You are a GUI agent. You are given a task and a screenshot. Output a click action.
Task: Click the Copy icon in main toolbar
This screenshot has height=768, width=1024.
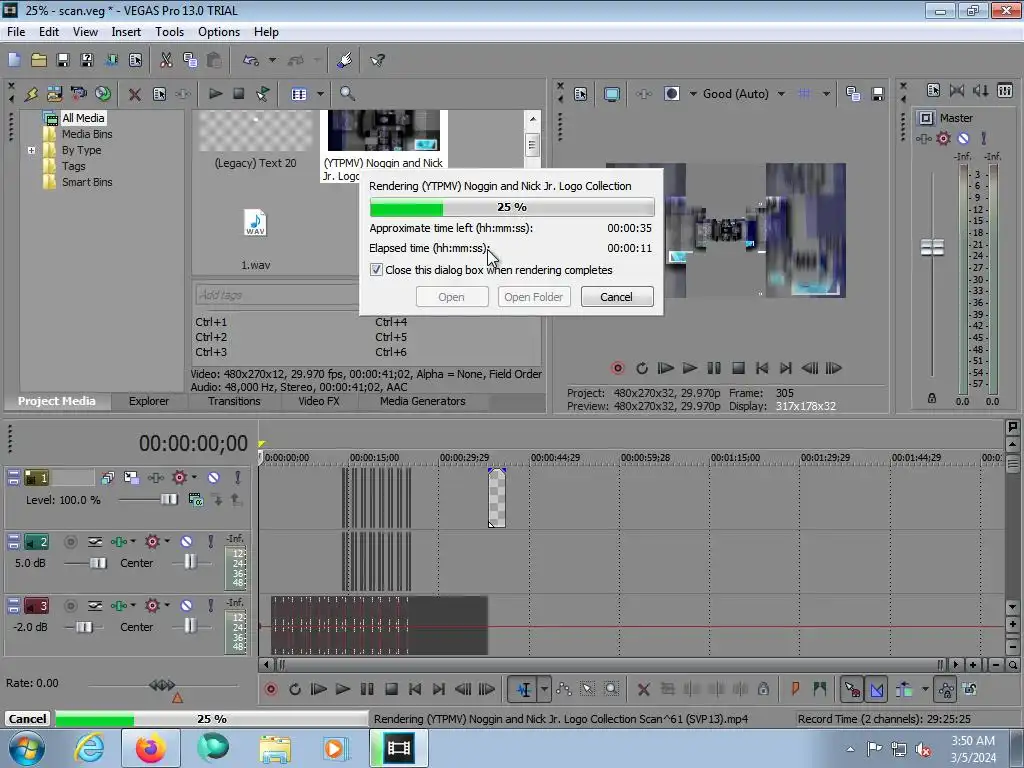[x=190, y=60]
